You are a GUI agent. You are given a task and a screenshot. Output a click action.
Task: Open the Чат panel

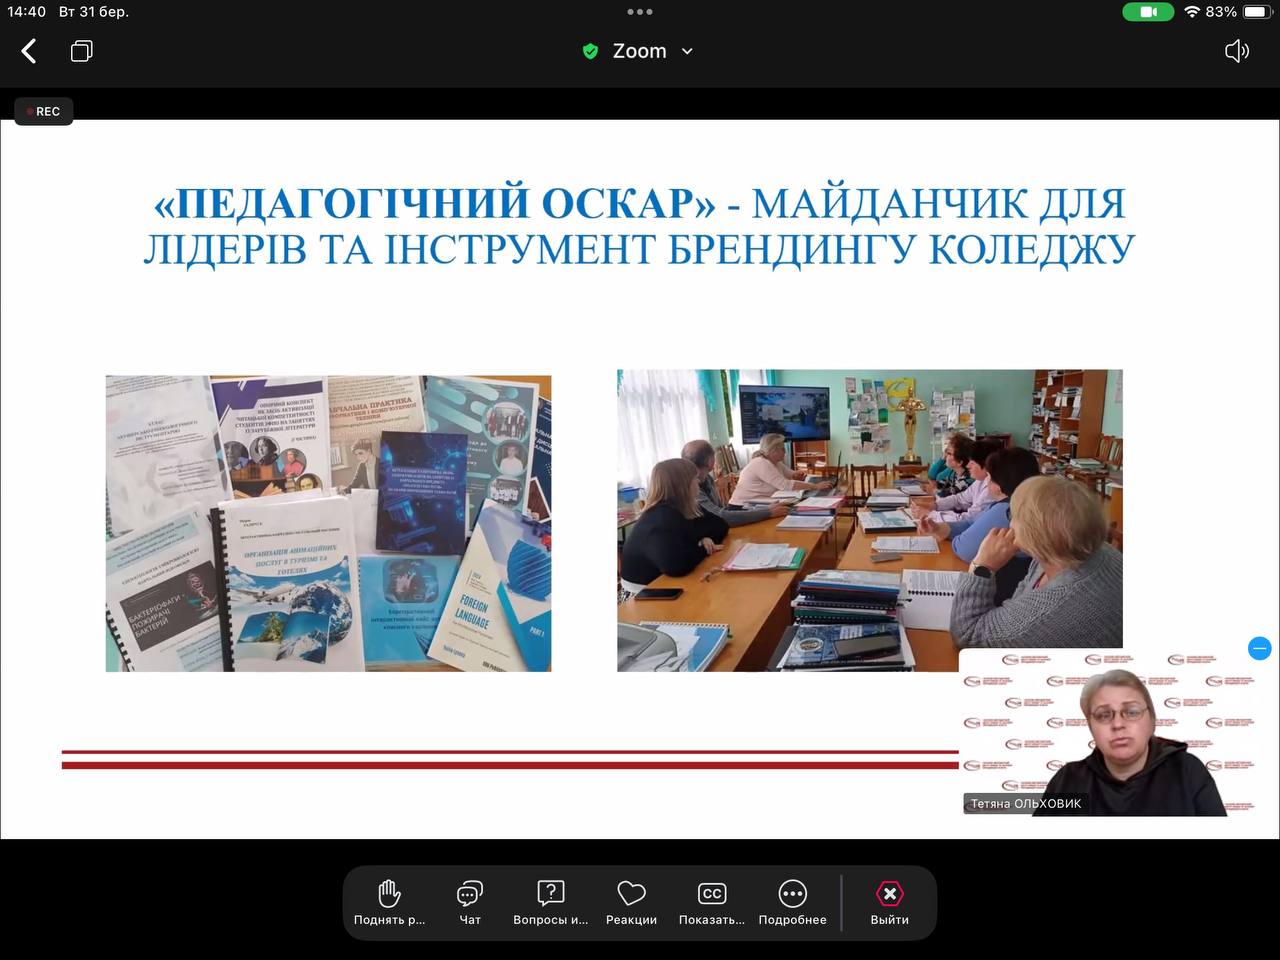(x=469, y=902)
